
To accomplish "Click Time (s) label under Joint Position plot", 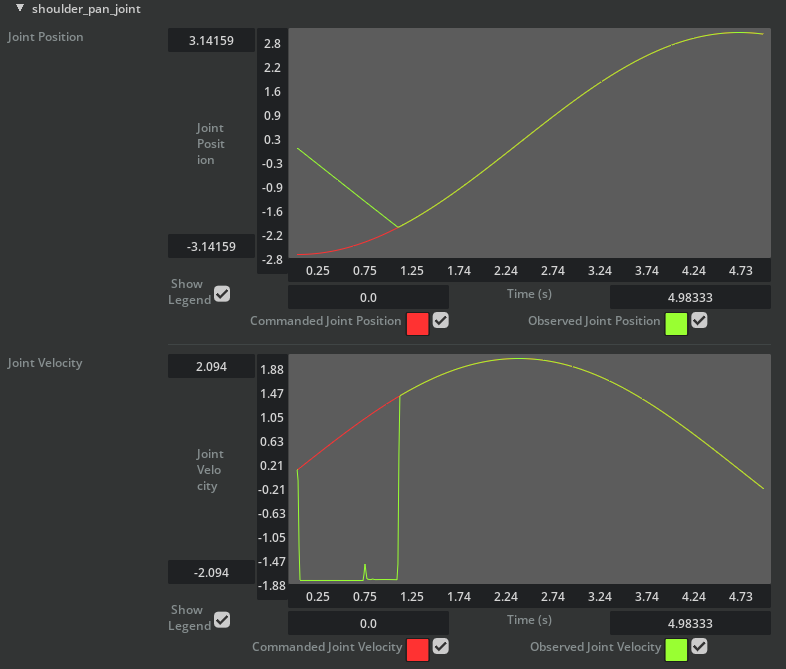I will click(x=529, y=294).
